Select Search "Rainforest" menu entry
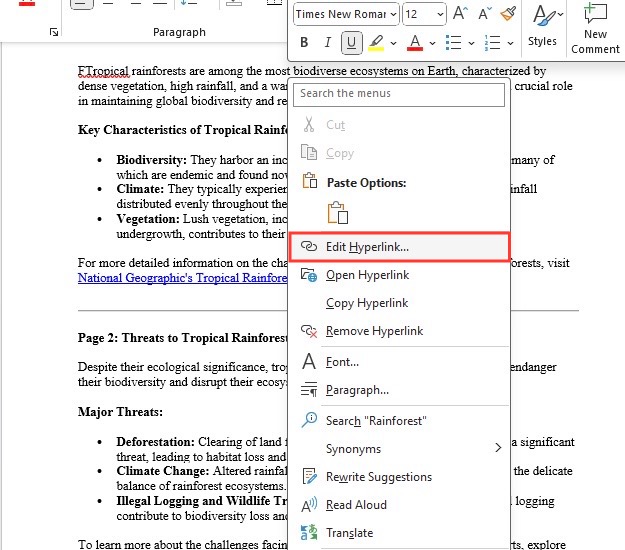The image size is (625, 550). [x=399, y=420]
